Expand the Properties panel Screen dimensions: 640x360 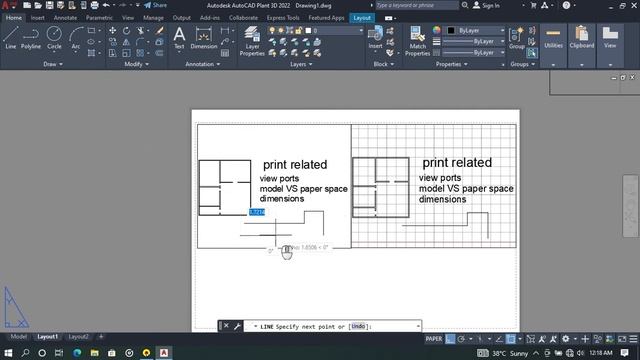451,64
